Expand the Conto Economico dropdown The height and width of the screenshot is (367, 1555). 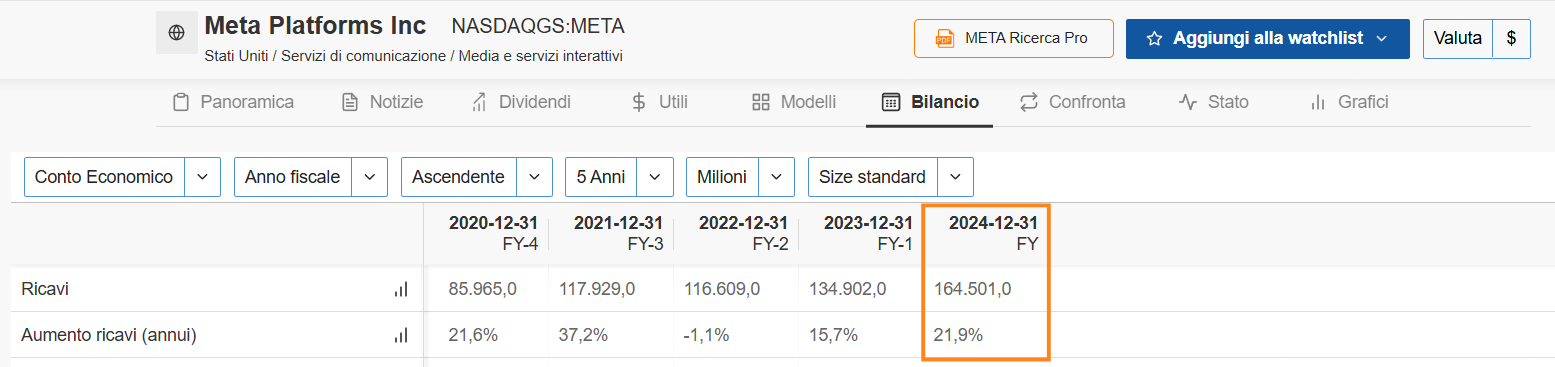(x=122, y=177)
